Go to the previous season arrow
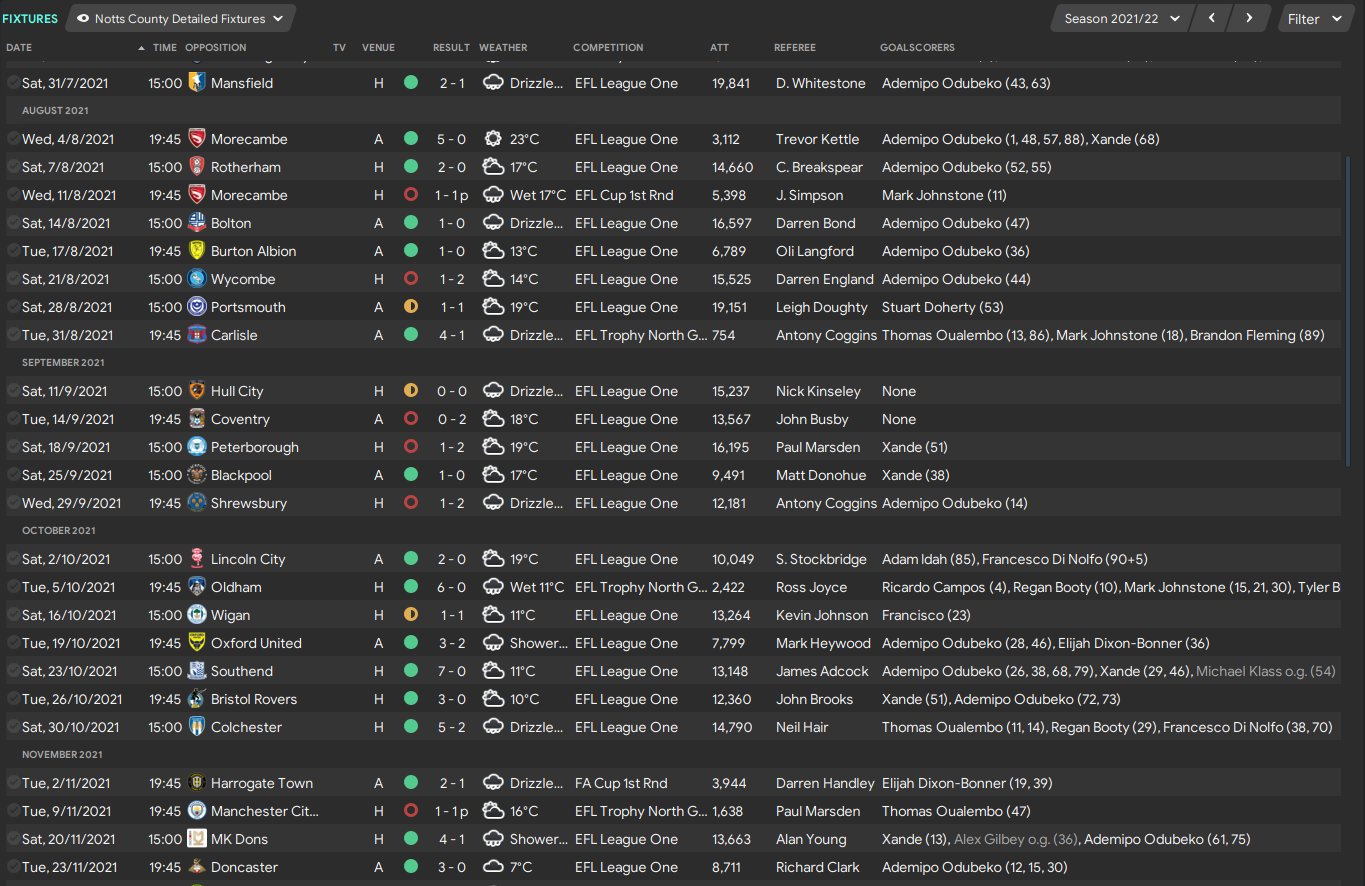Image resolution: width=1365 pixels, height=886 pixels. click(1212, 18)
